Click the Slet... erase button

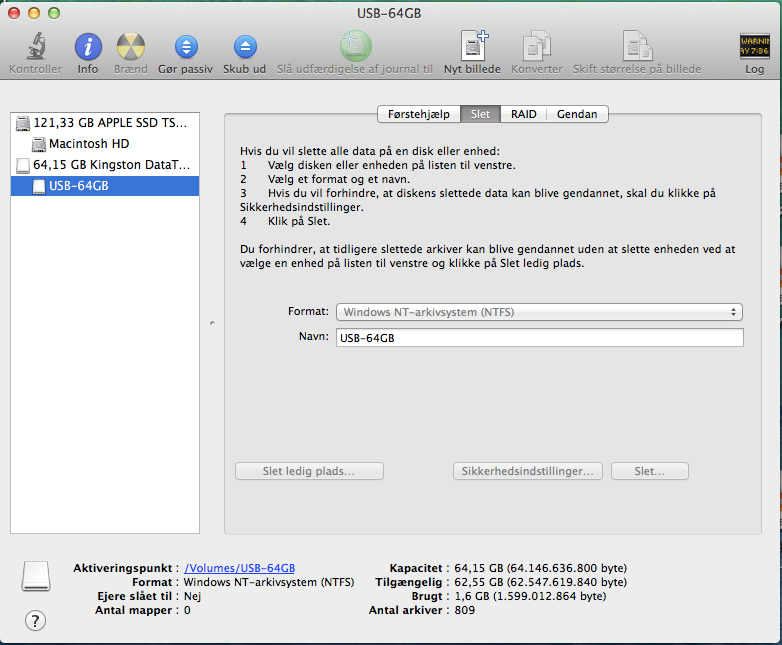(x=650, y=471)
